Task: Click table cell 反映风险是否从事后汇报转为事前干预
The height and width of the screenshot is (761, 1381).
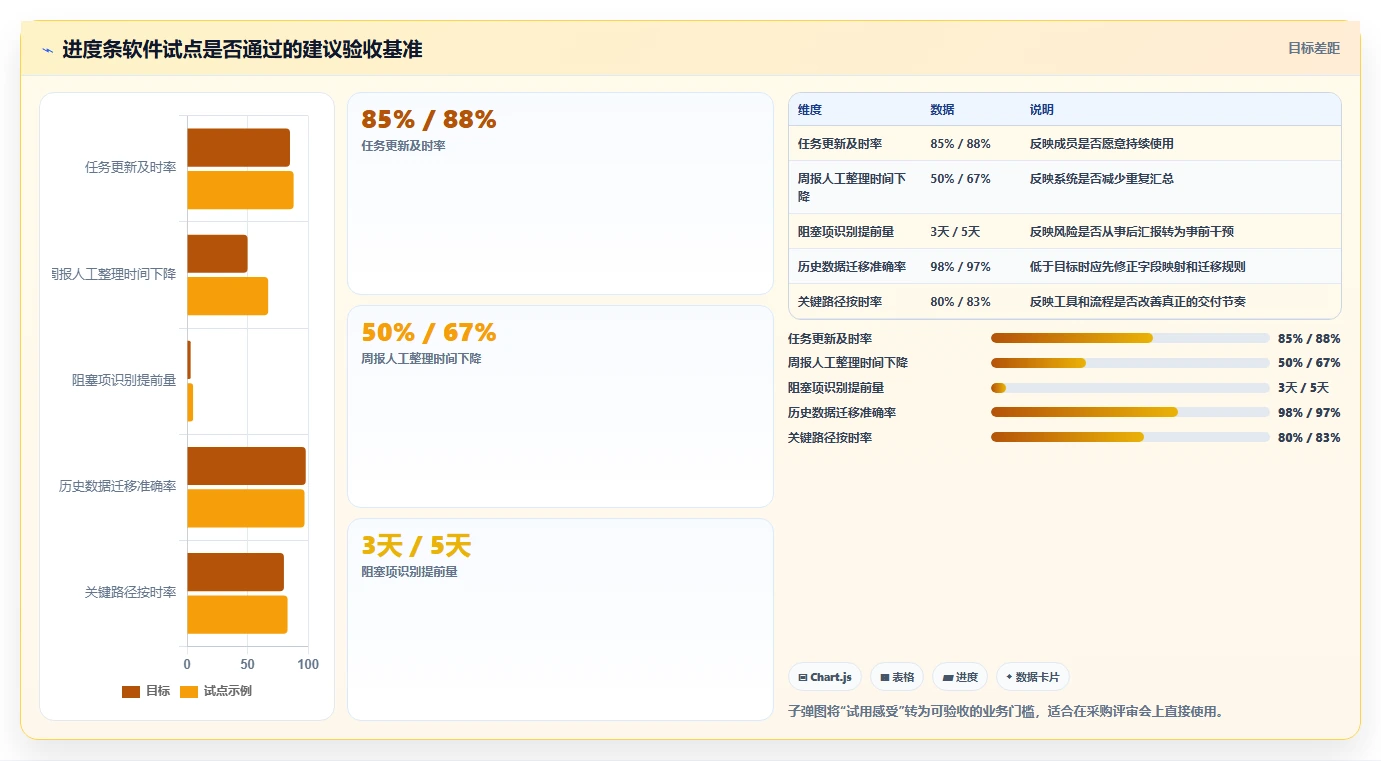Action: tap(1132, 232)
